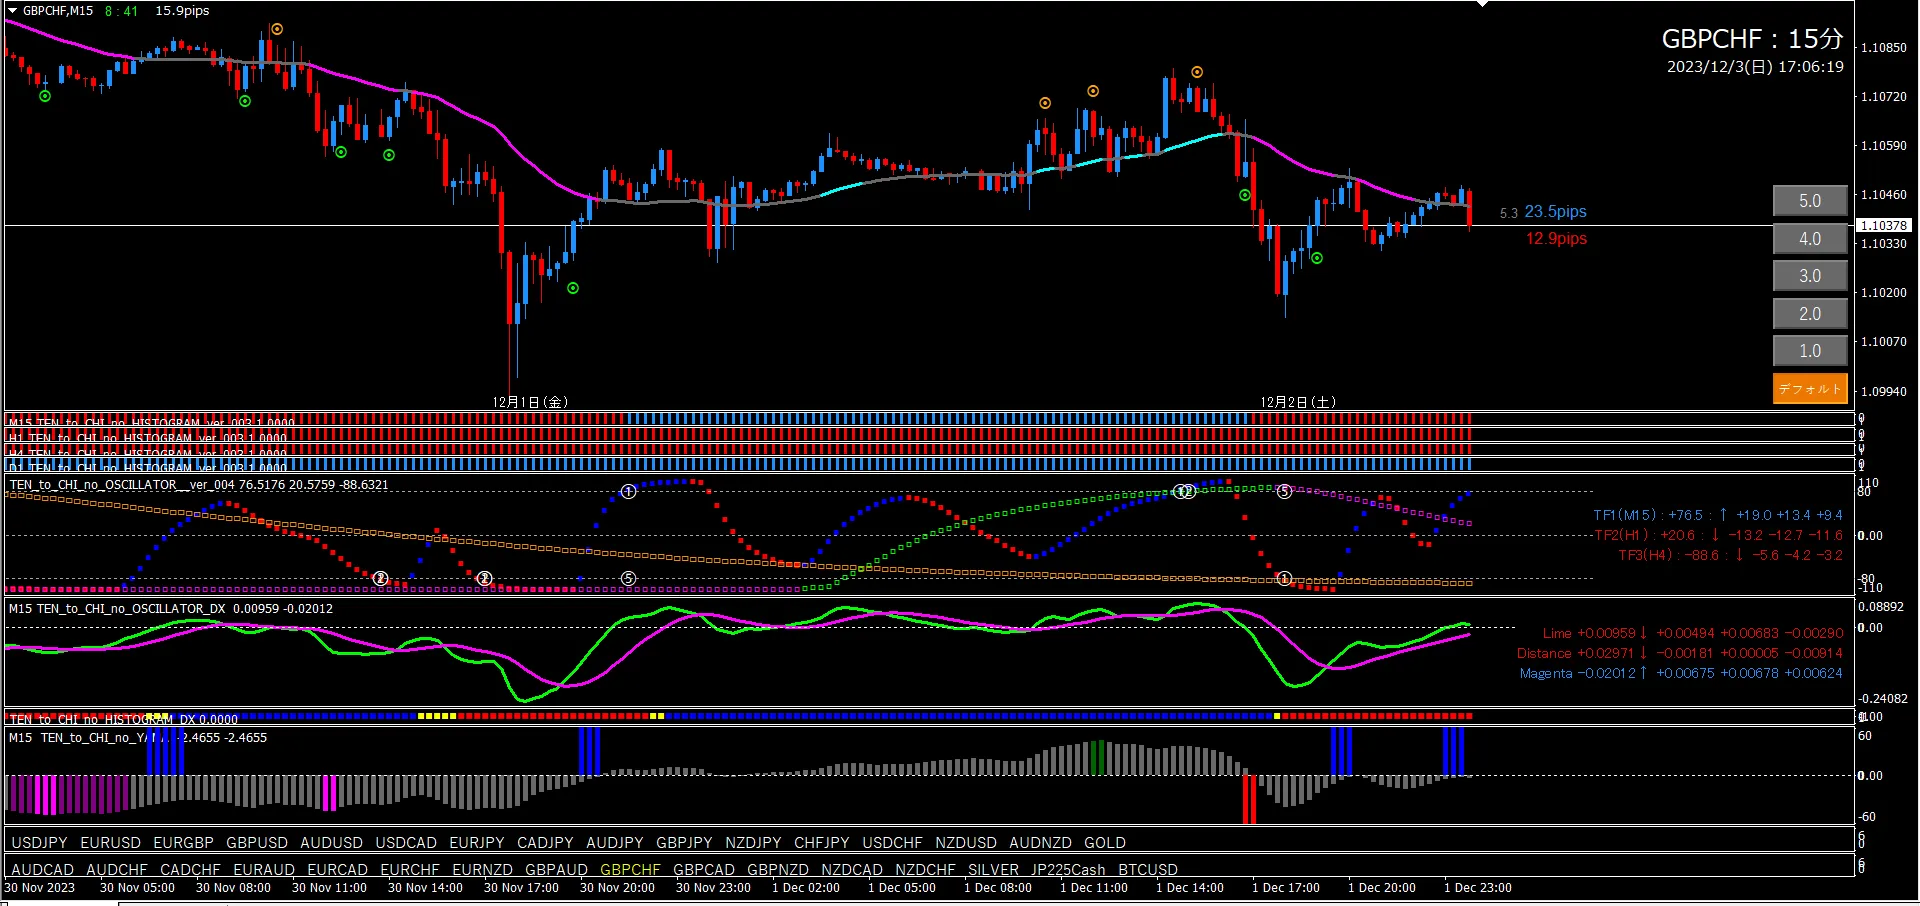Screen dimensions: 1920x906
Task: Pick AUDJPY from the pair list
Action: coord(615,843)
